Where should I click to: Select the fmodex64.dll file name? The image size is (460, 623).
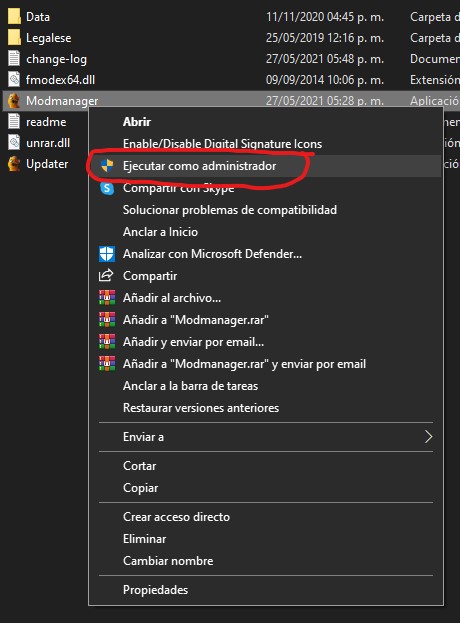60,80
